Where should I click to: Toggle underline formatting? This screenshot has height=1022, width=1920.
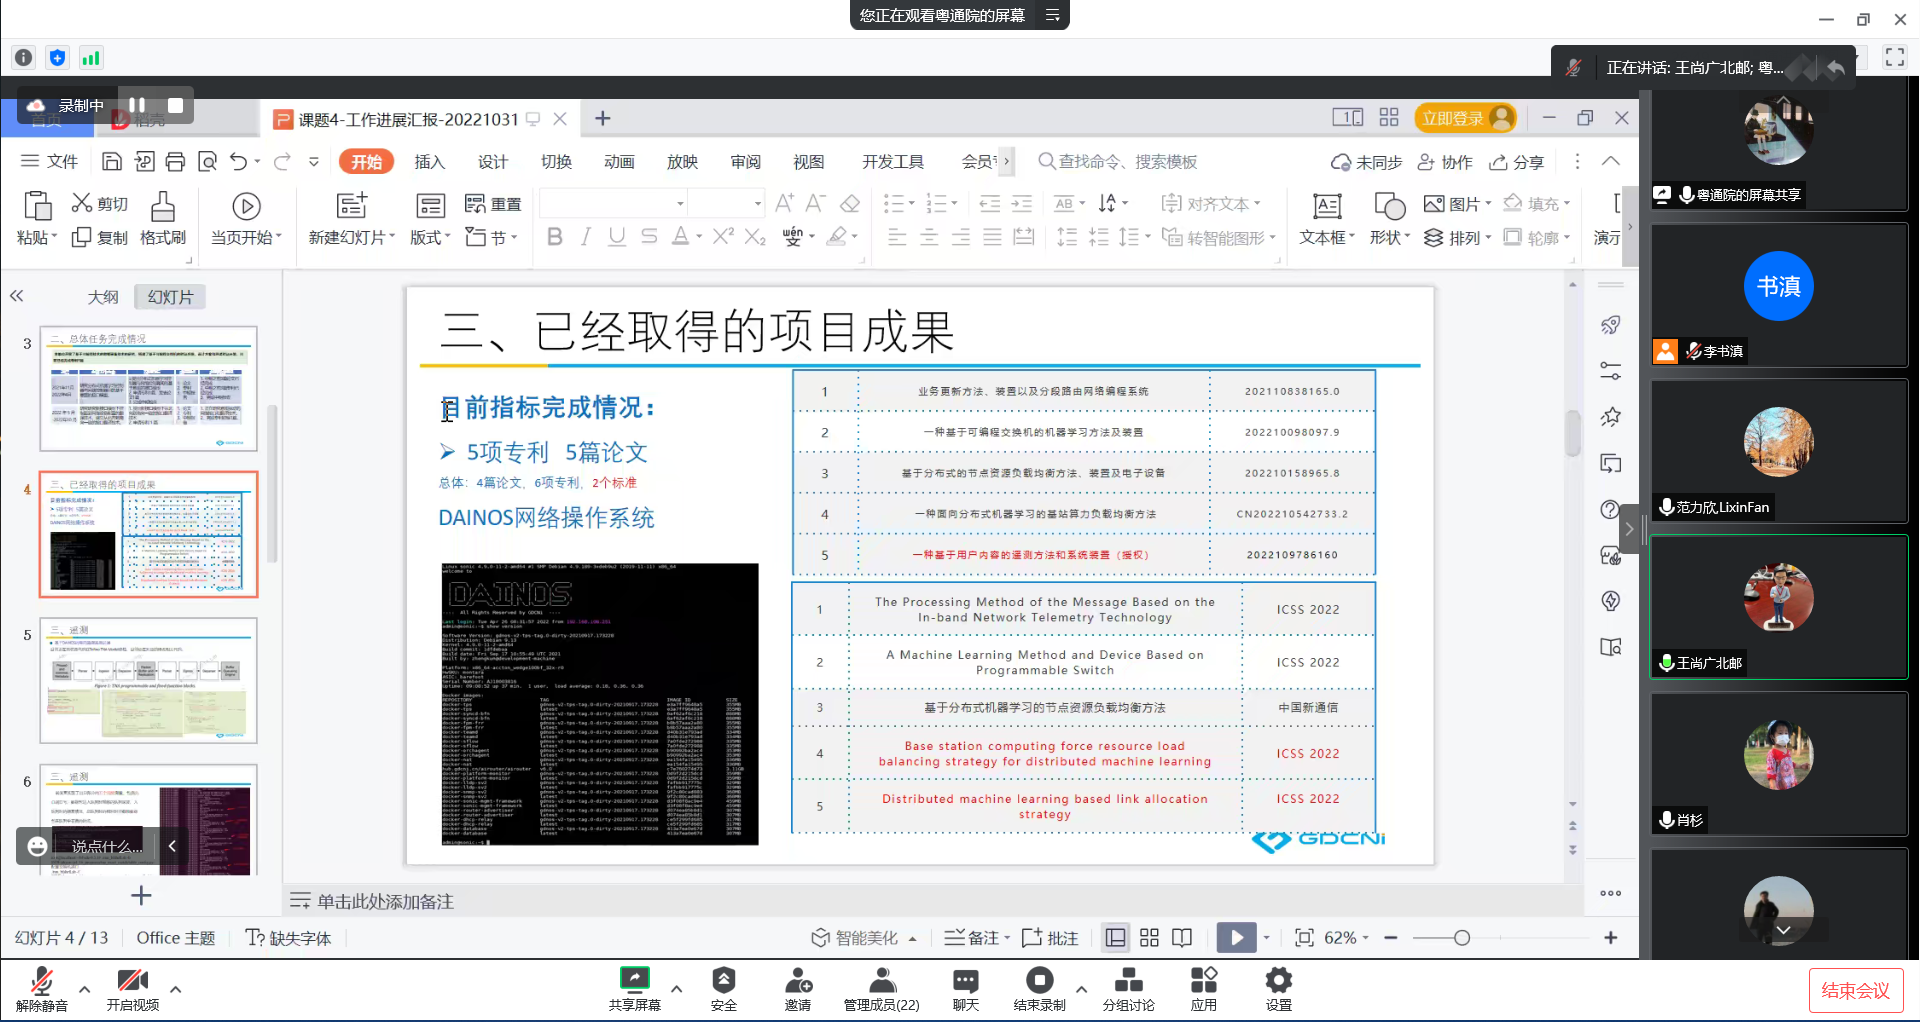pos(617,237)
